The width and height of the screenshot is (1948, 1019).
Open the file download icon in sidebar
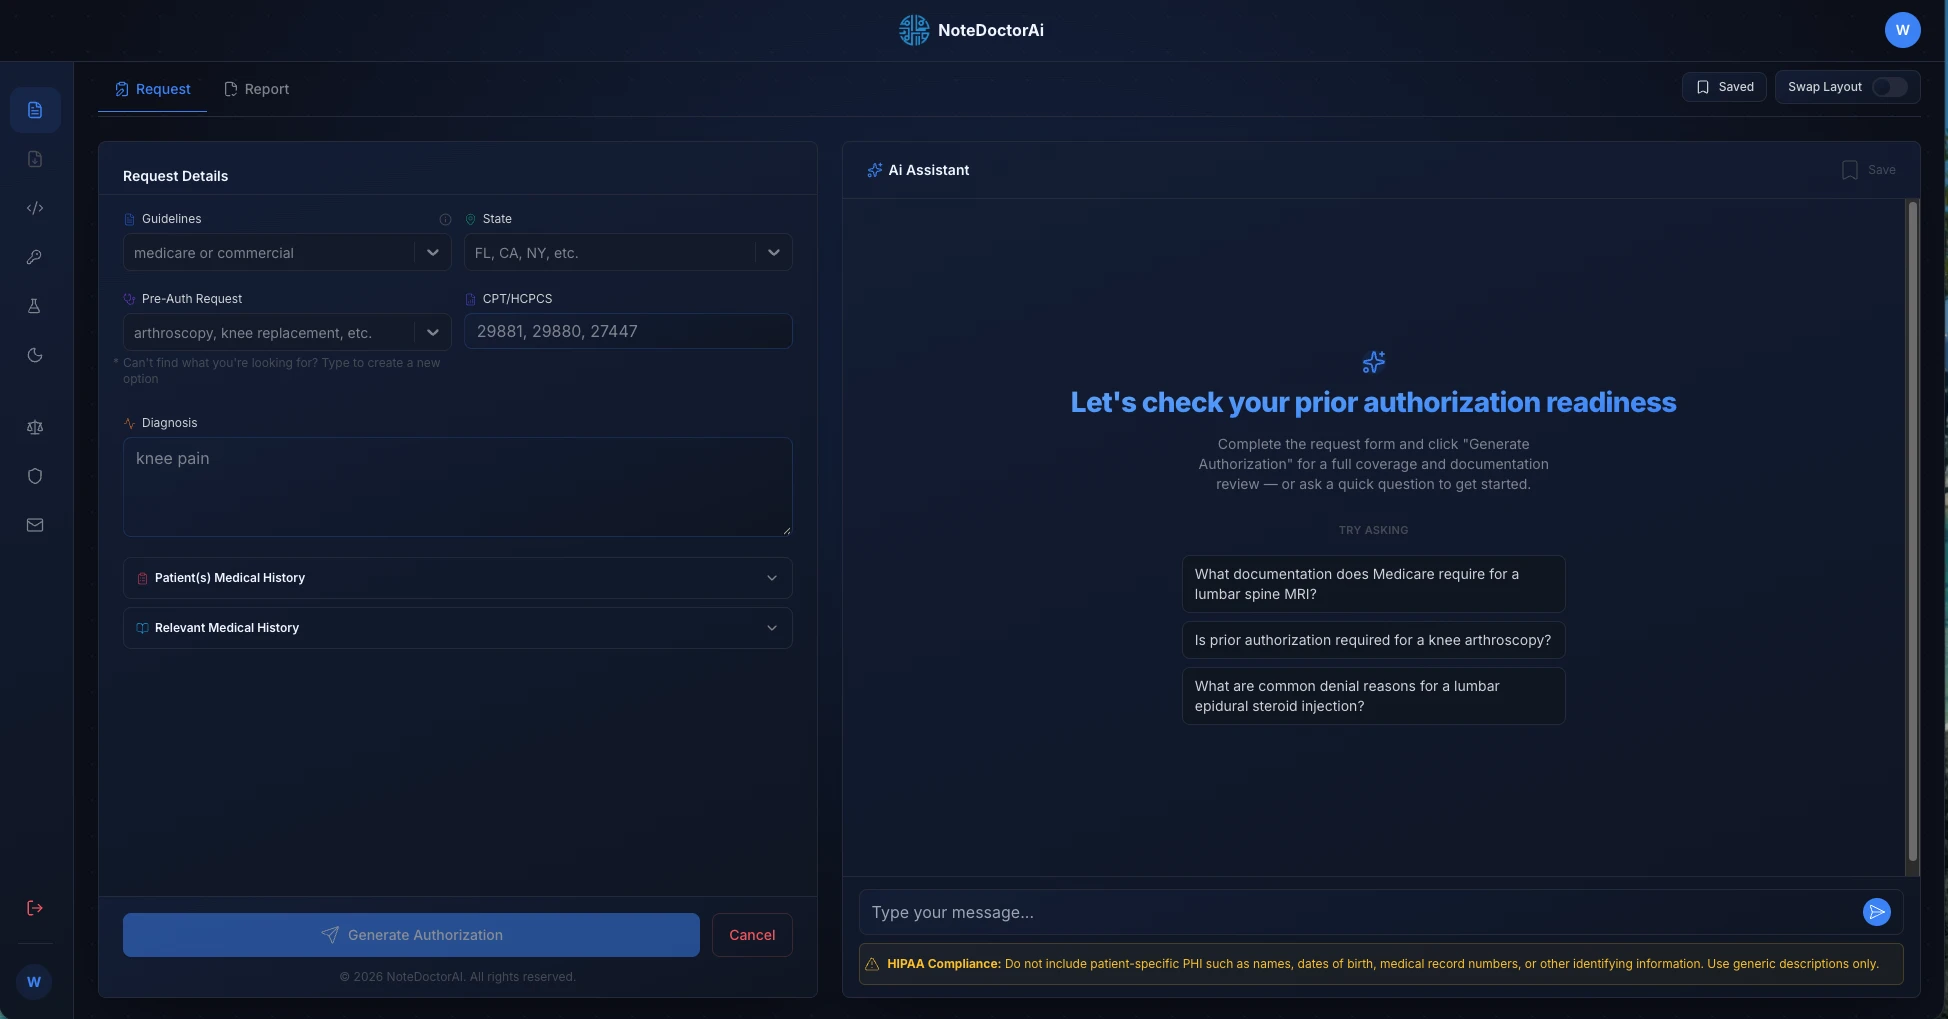pyautogui.click(x=35, y=159)
